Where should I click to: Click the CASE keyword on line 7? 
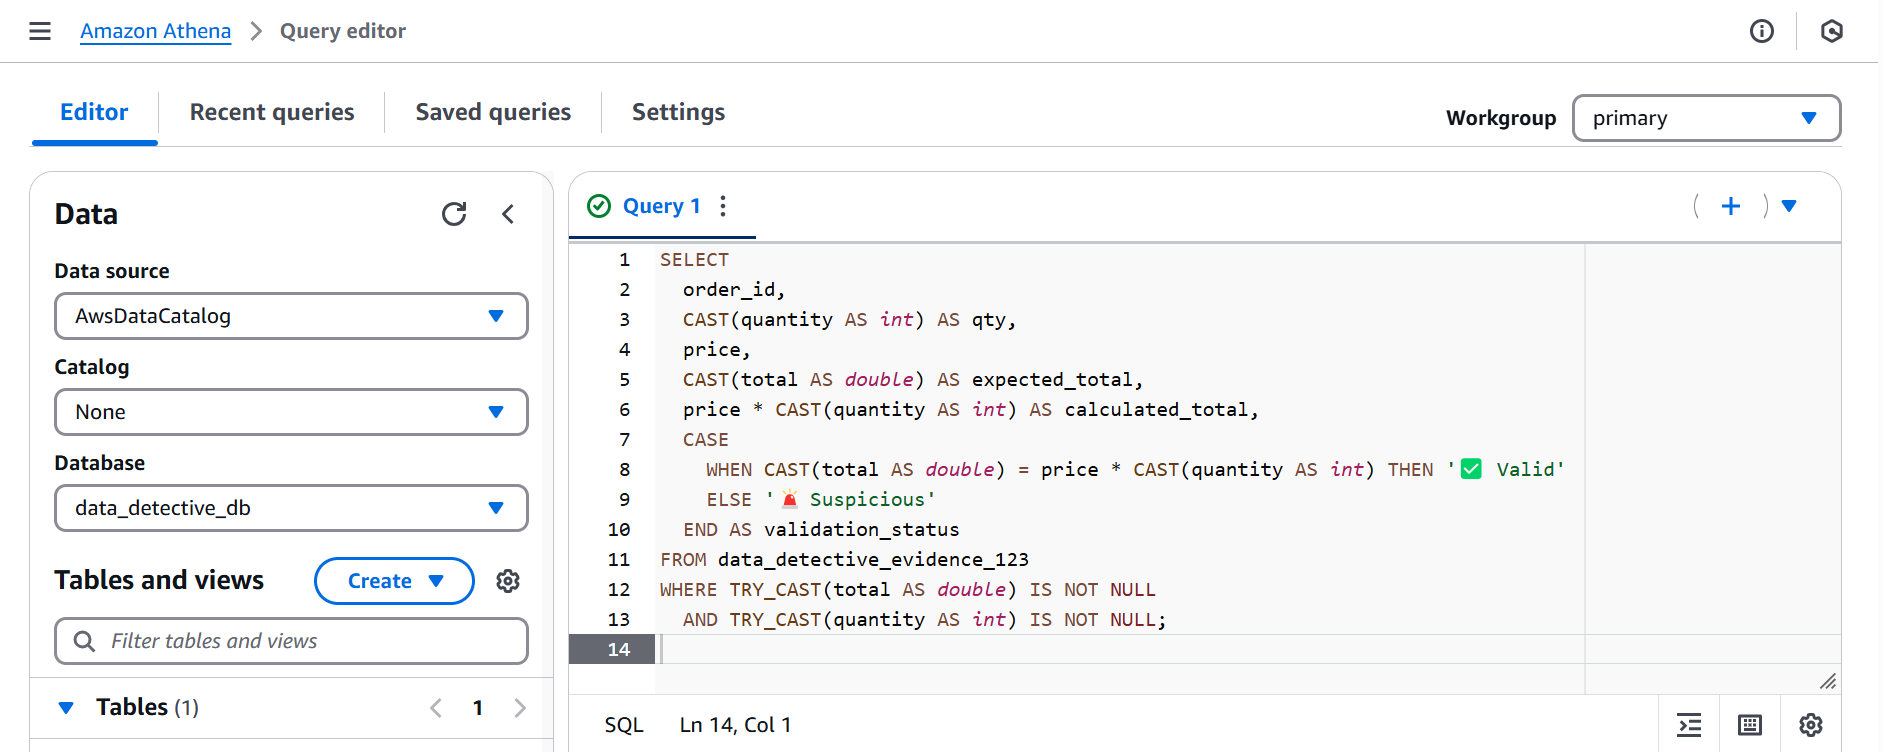pos(706,440)
